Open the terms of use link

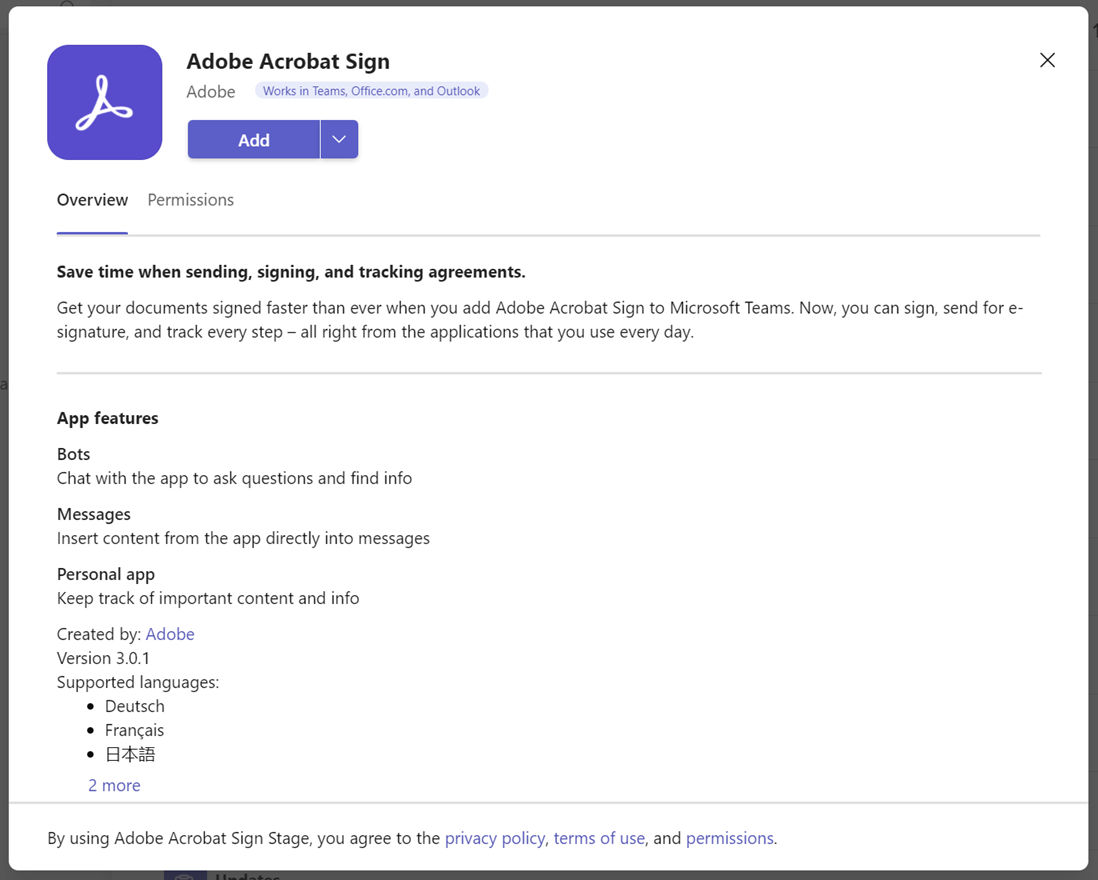[599, 838]
